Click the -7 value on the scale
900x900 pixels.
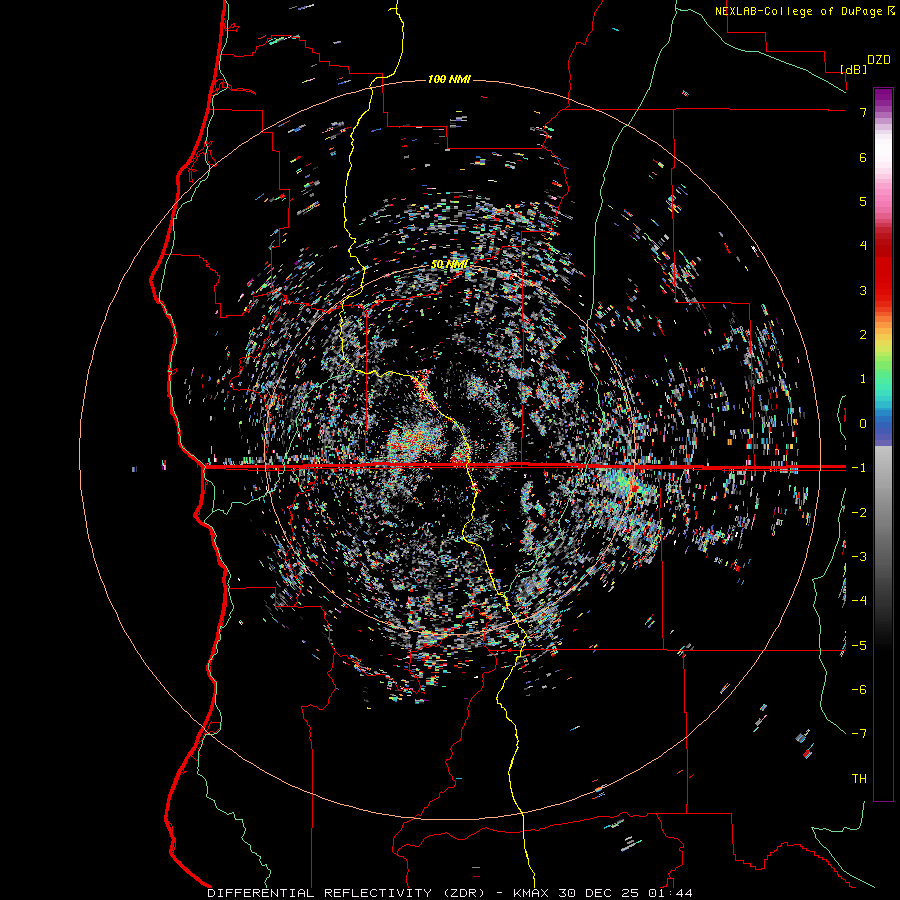[859, 734]
